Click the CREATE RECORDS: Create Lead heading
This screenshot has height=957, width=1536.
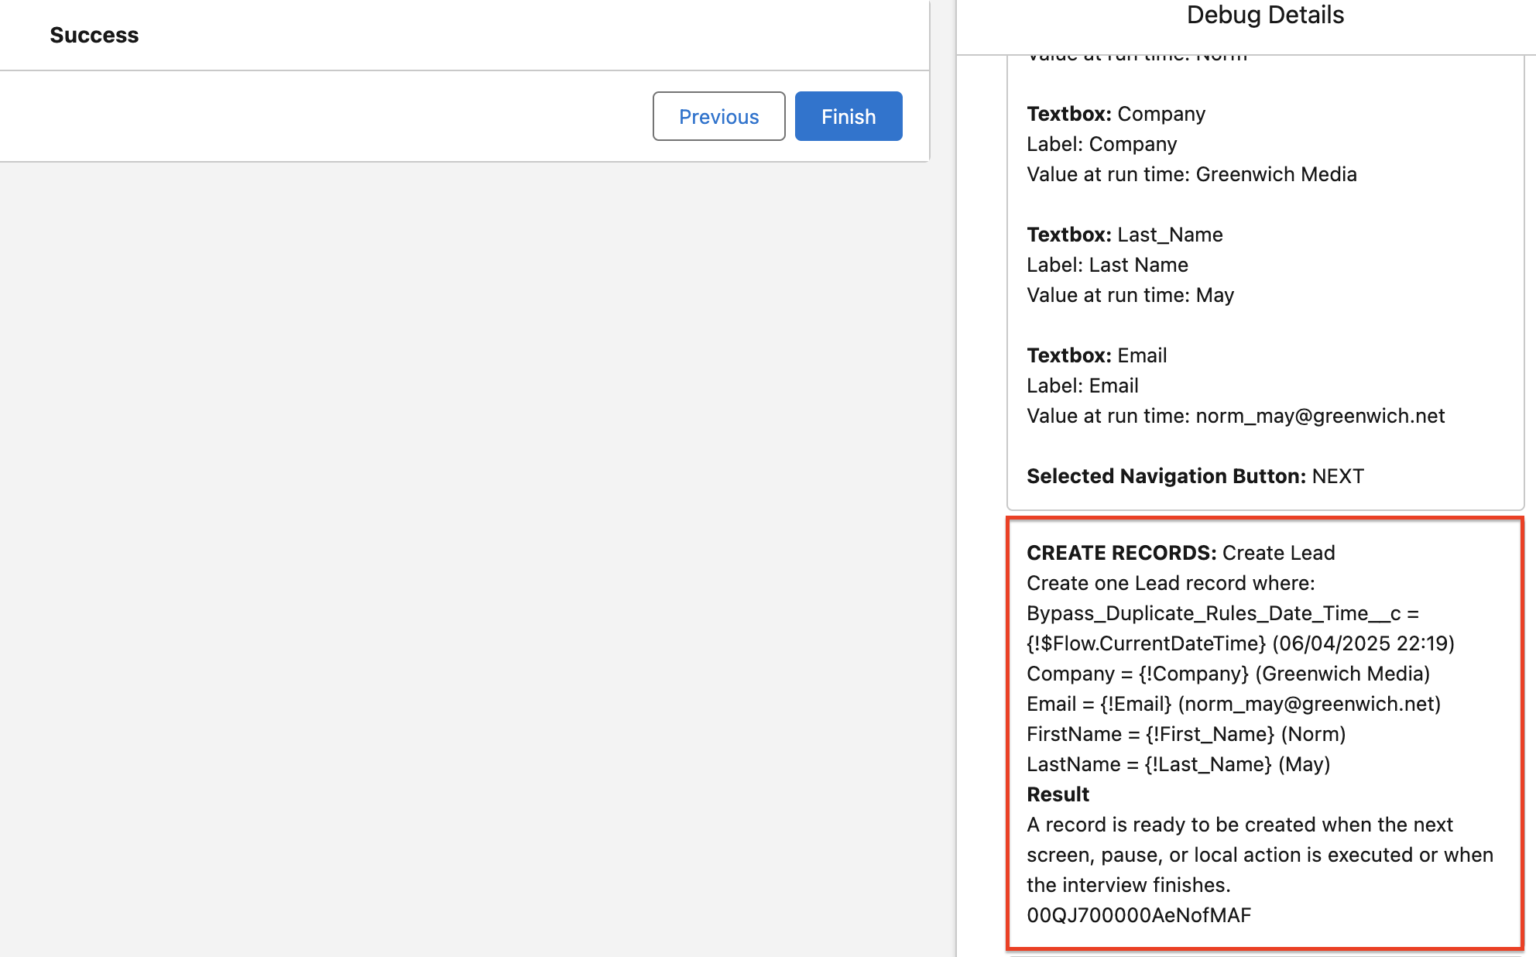(x=1180, y=553)
